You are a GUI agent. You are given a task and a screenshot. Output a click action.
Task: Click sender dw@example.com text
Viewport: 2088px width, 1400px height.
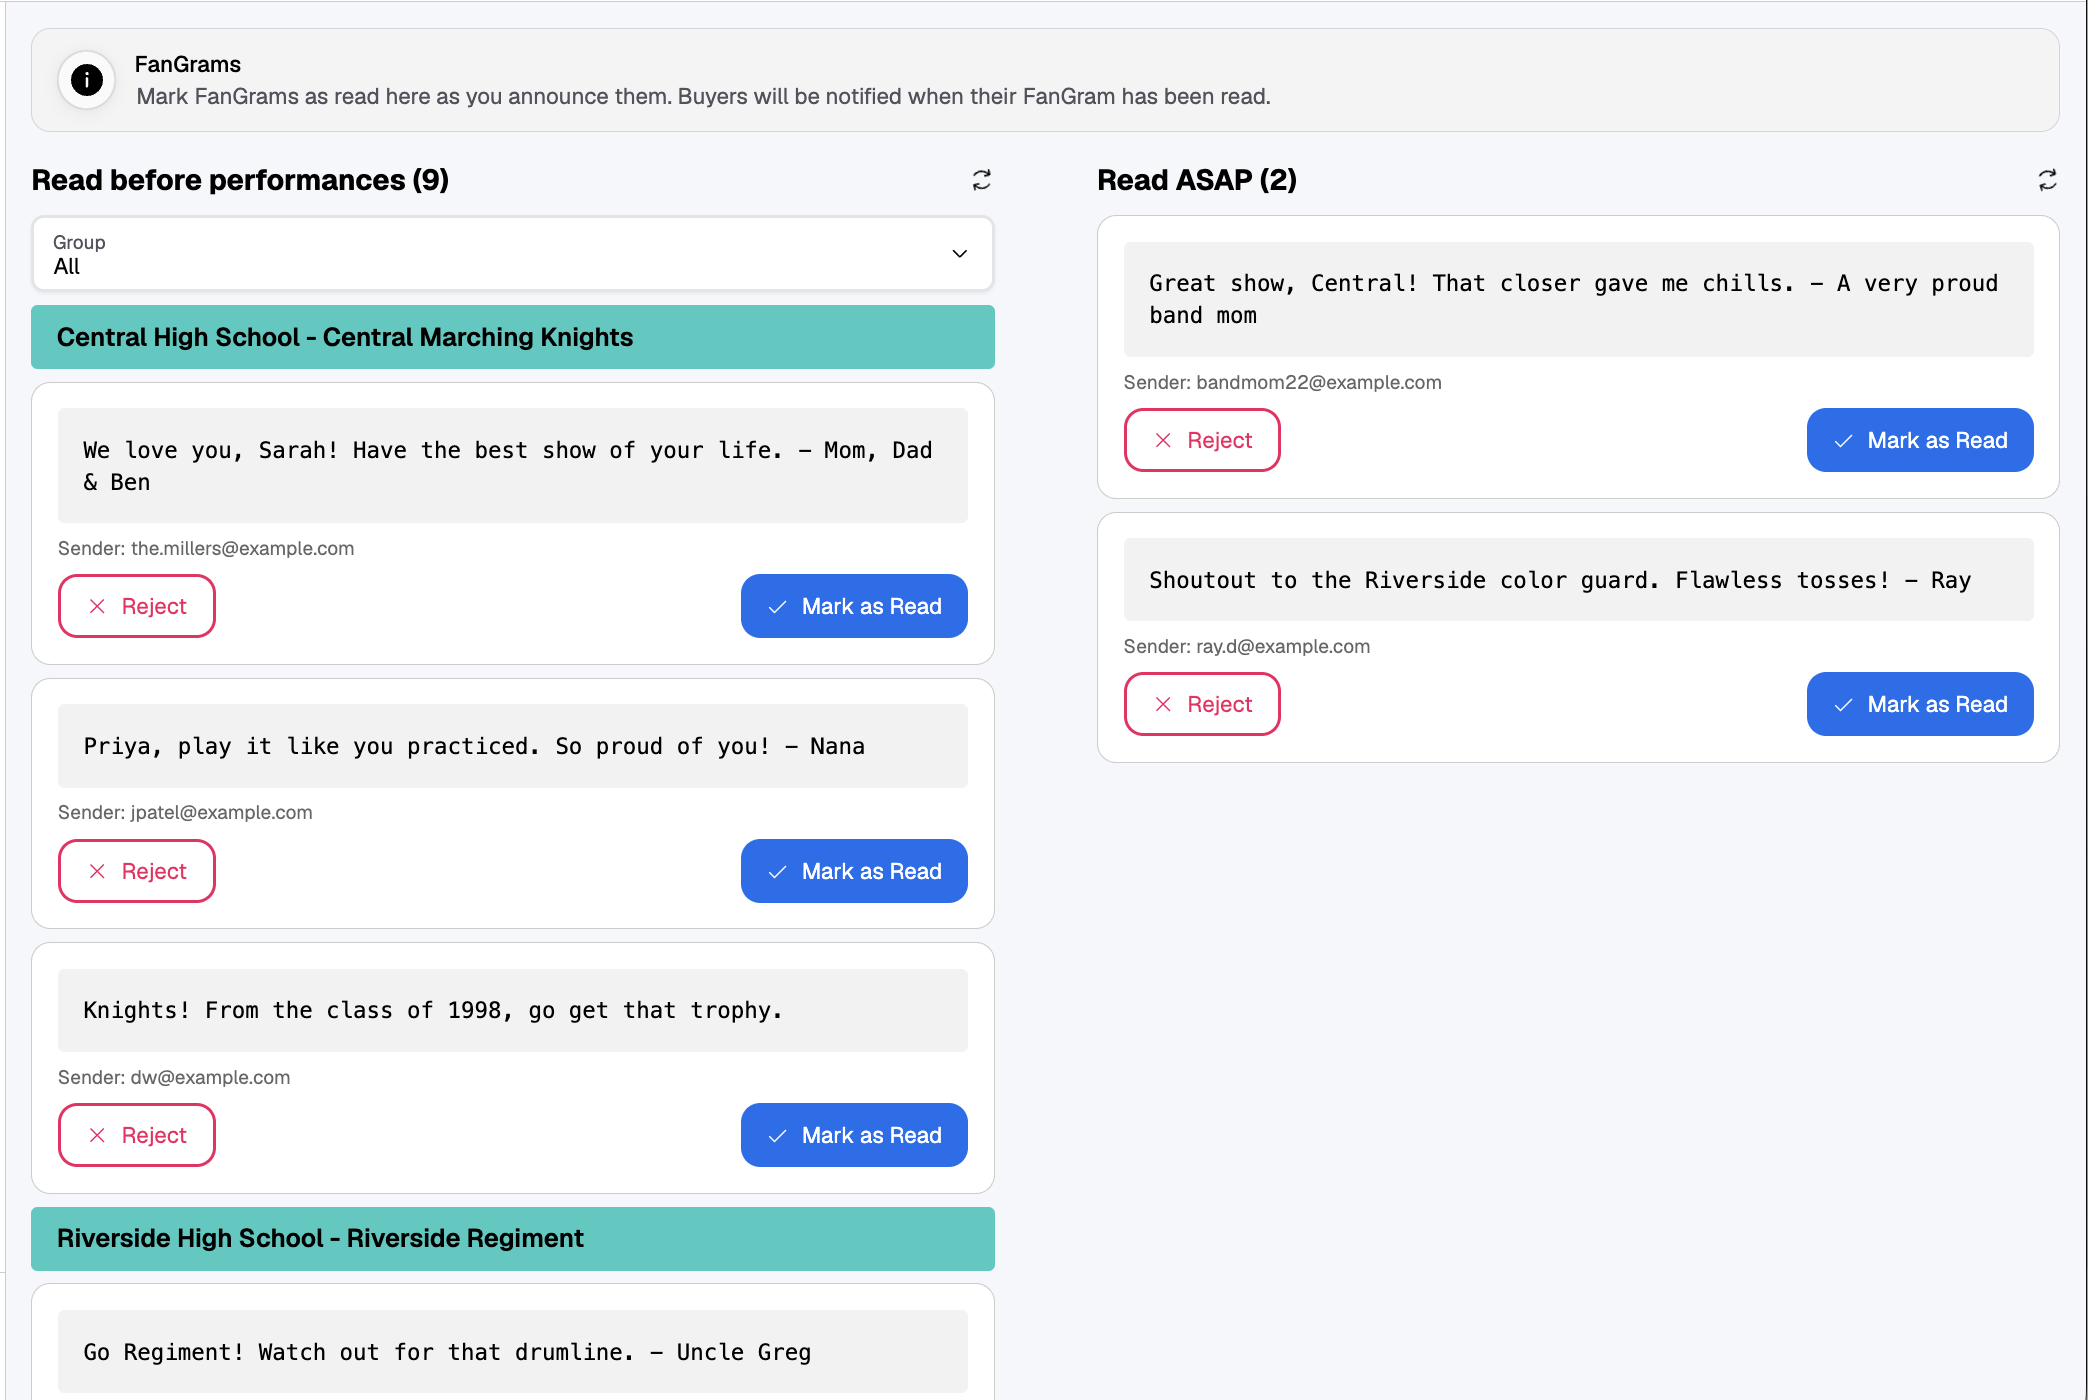(x=210, y=1077)
